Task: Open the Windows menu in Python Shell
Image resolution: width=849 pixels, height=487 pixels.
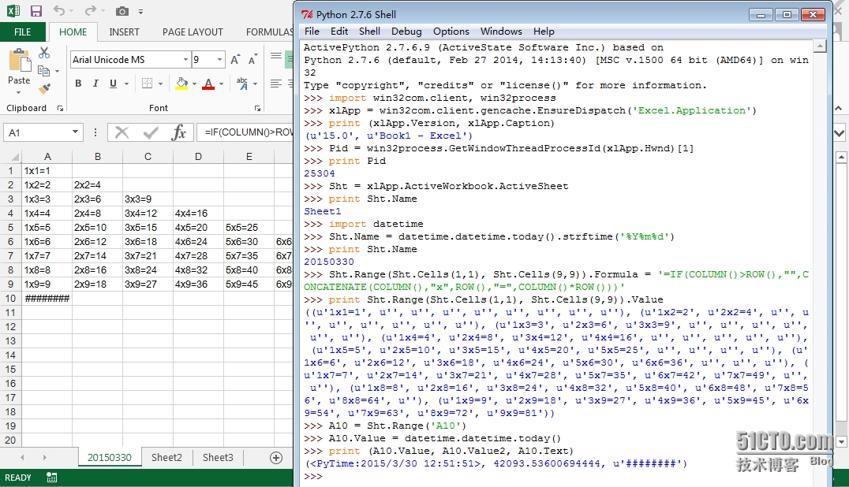Action: (x=501, y=31)
